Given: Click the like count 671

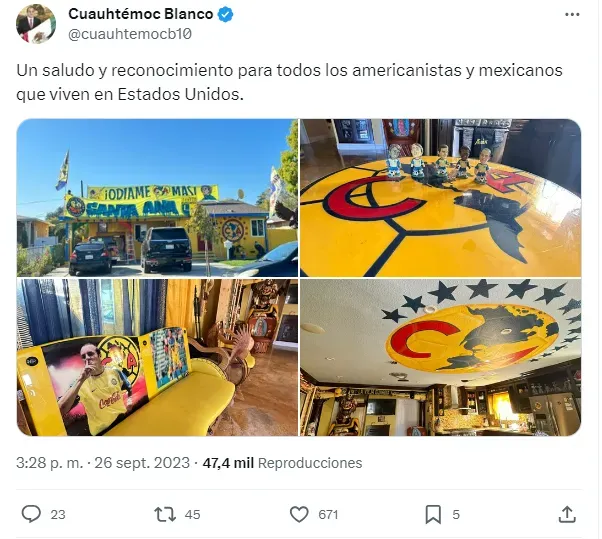Looking at the screenshot, I should click(x=328, y=514).
